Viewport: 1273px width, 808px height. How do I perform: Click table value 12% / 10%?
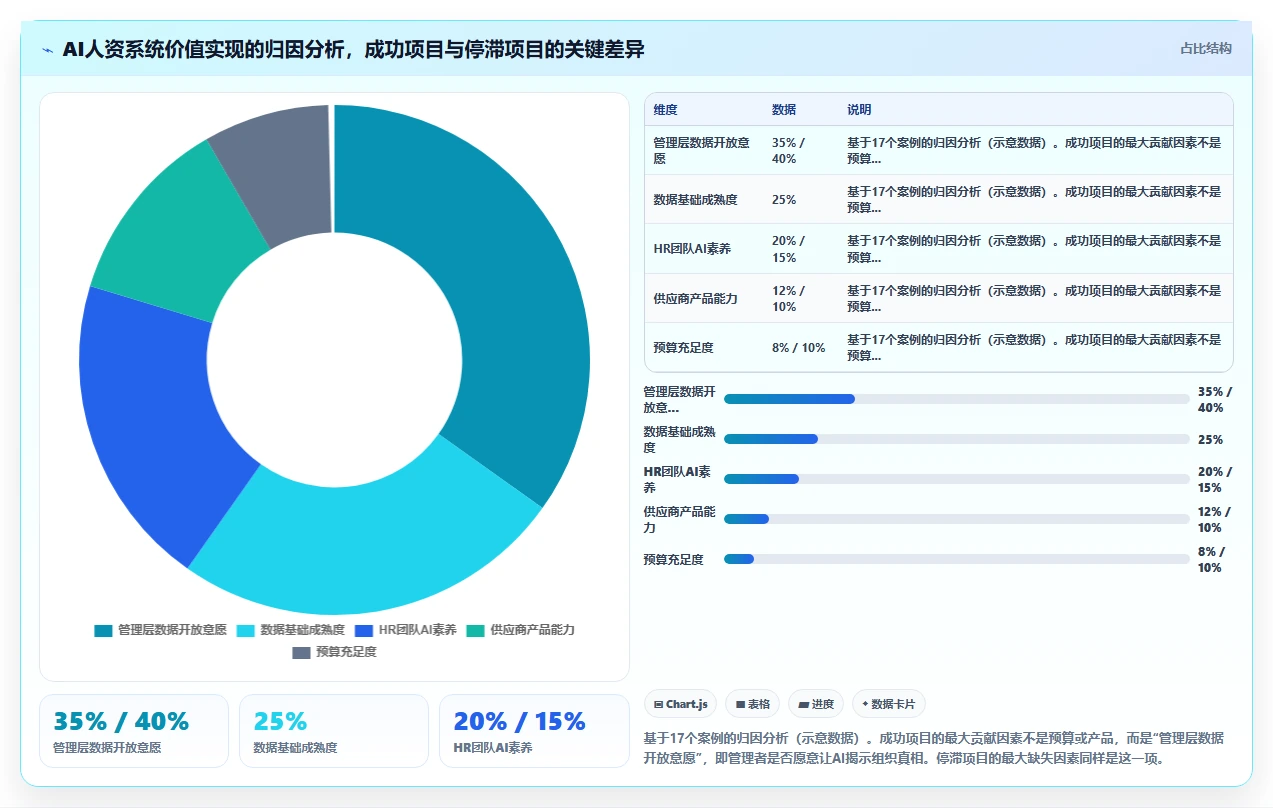[788, 298]
